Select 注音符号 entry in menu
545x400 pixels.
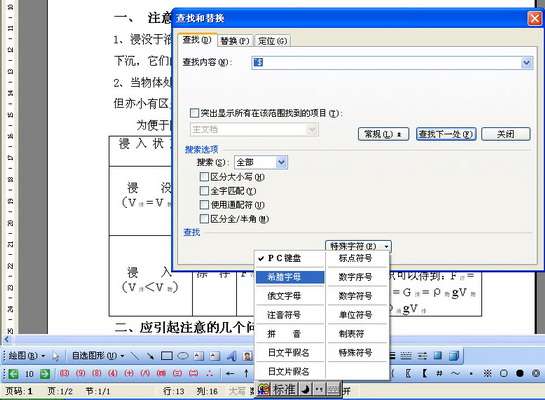click(x=290, y=315)
